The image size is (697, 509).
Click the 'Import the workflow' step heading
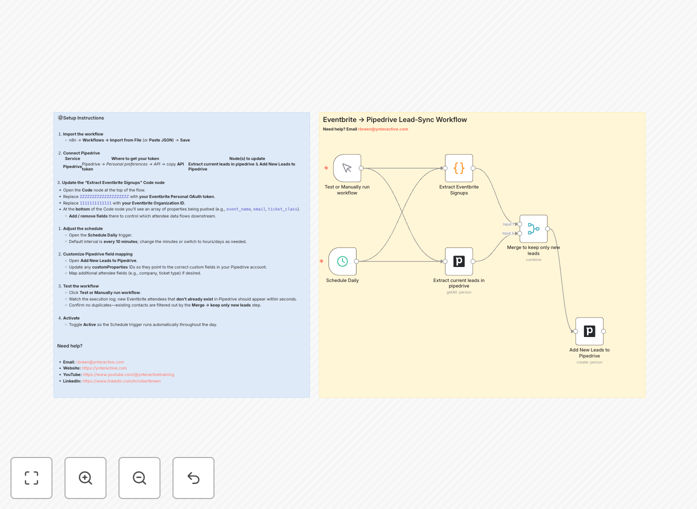(x=83, y=134)
